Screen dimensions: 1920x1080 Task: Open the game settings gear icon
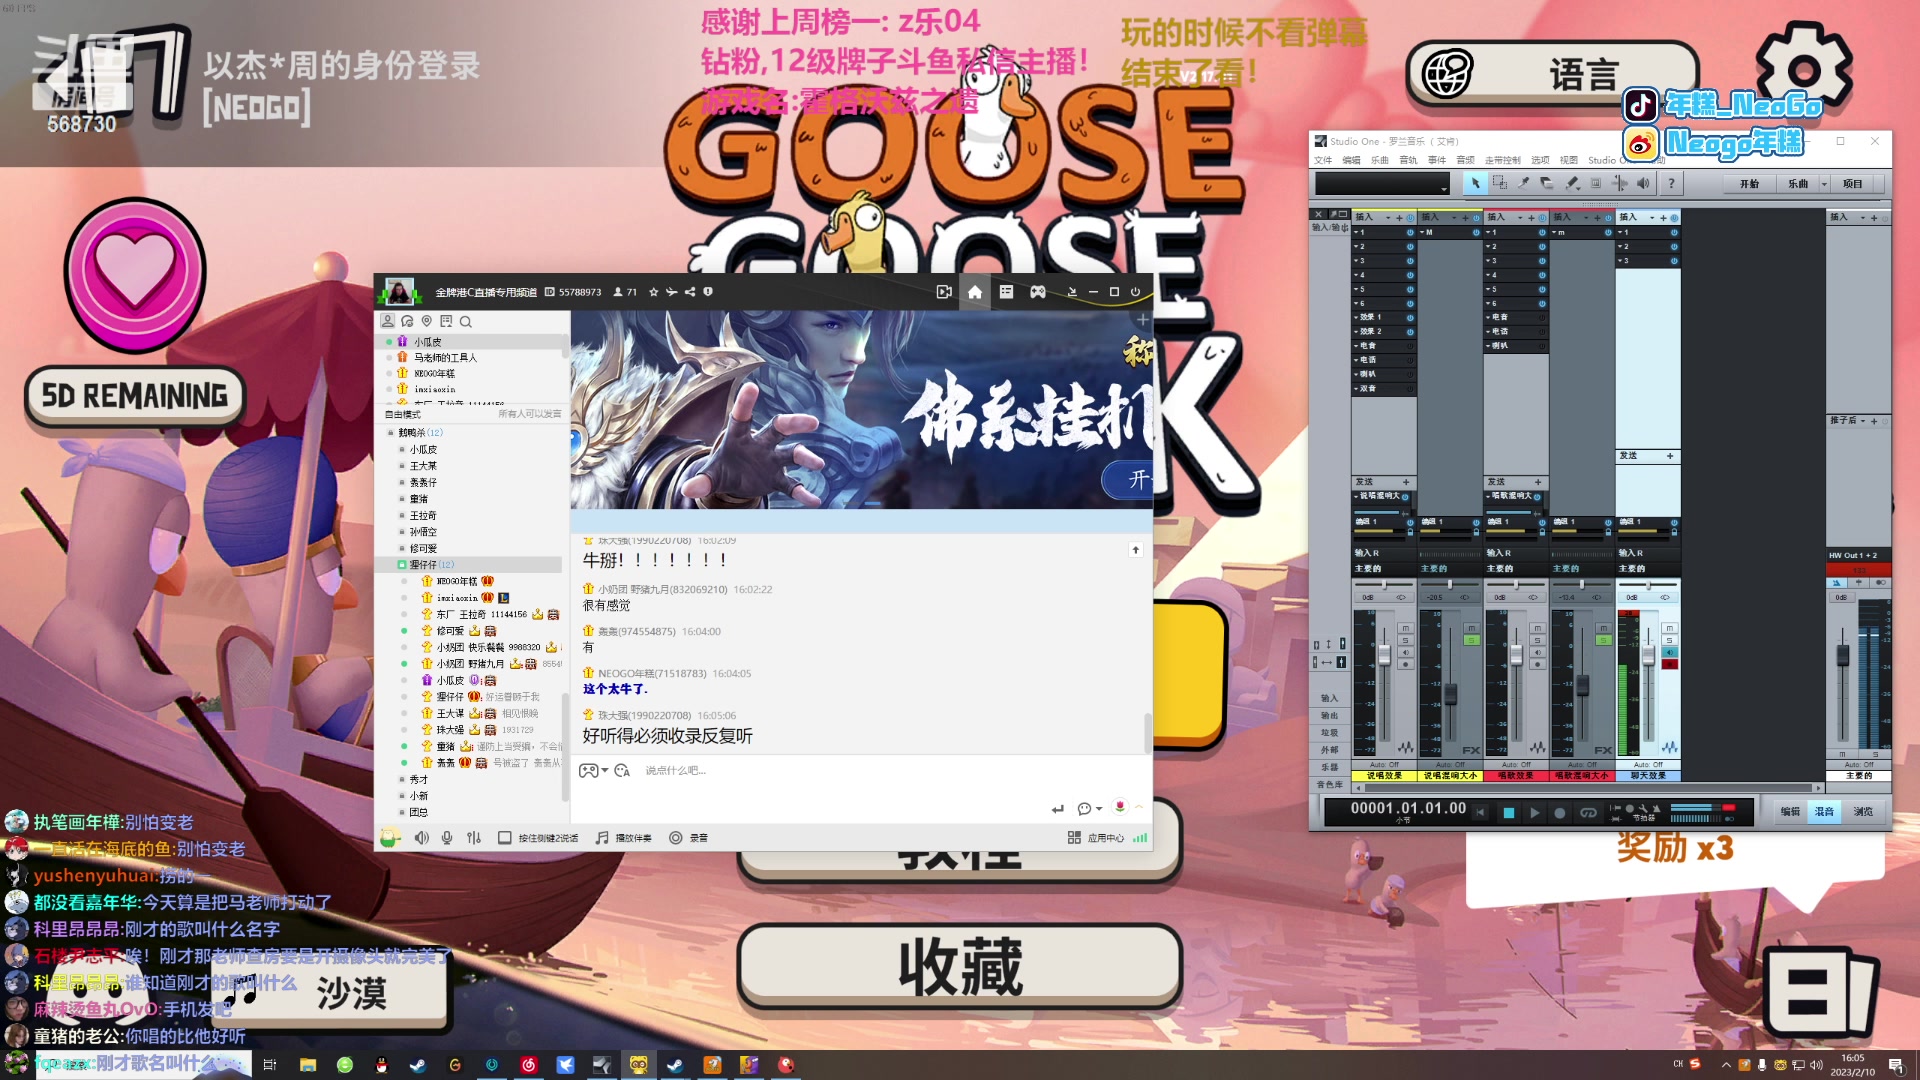[x=1803, y=71]
